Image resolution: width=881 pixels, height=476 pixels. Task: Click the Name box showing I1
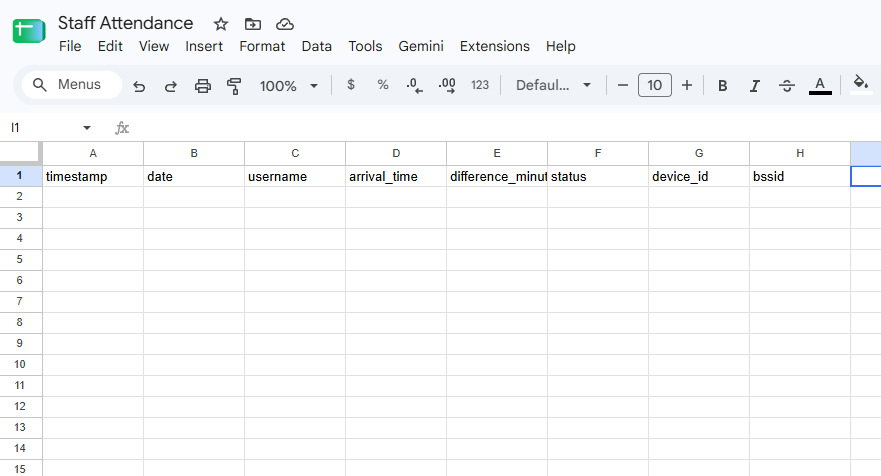(x=42, y=128)
